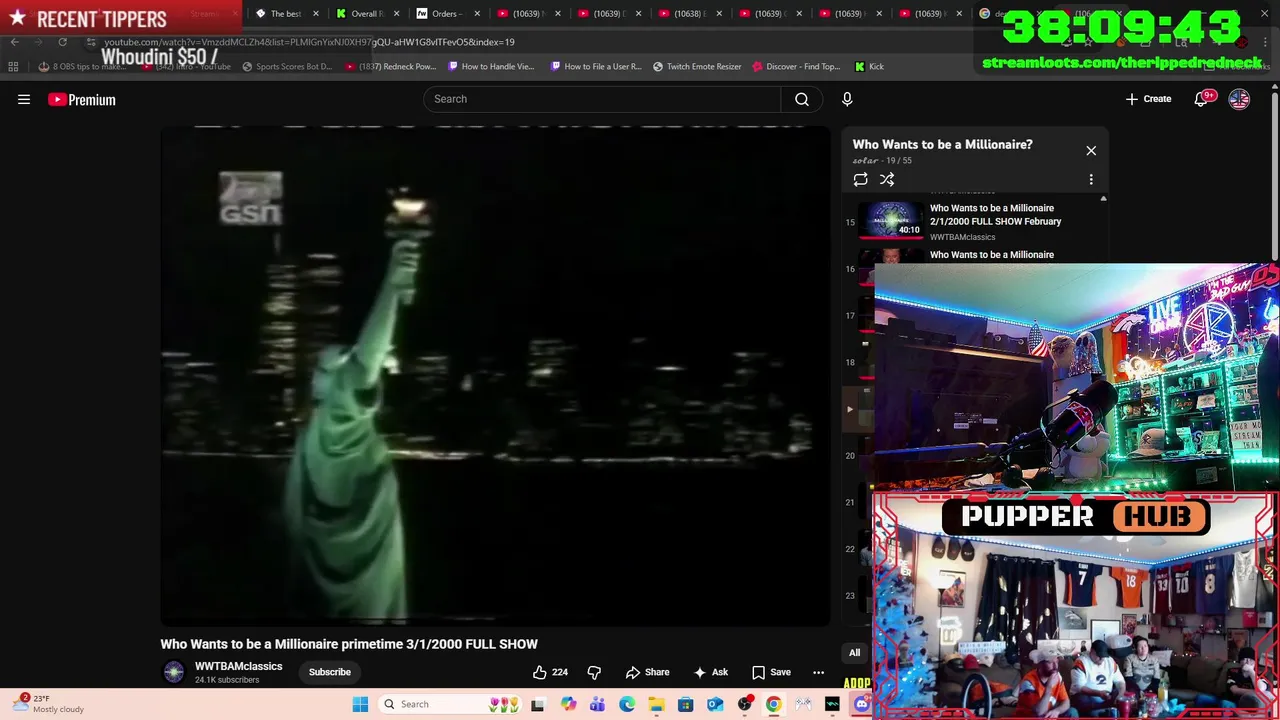Close the Orders browser tab
Screen dimensions: 1280x720
point(477,14)
